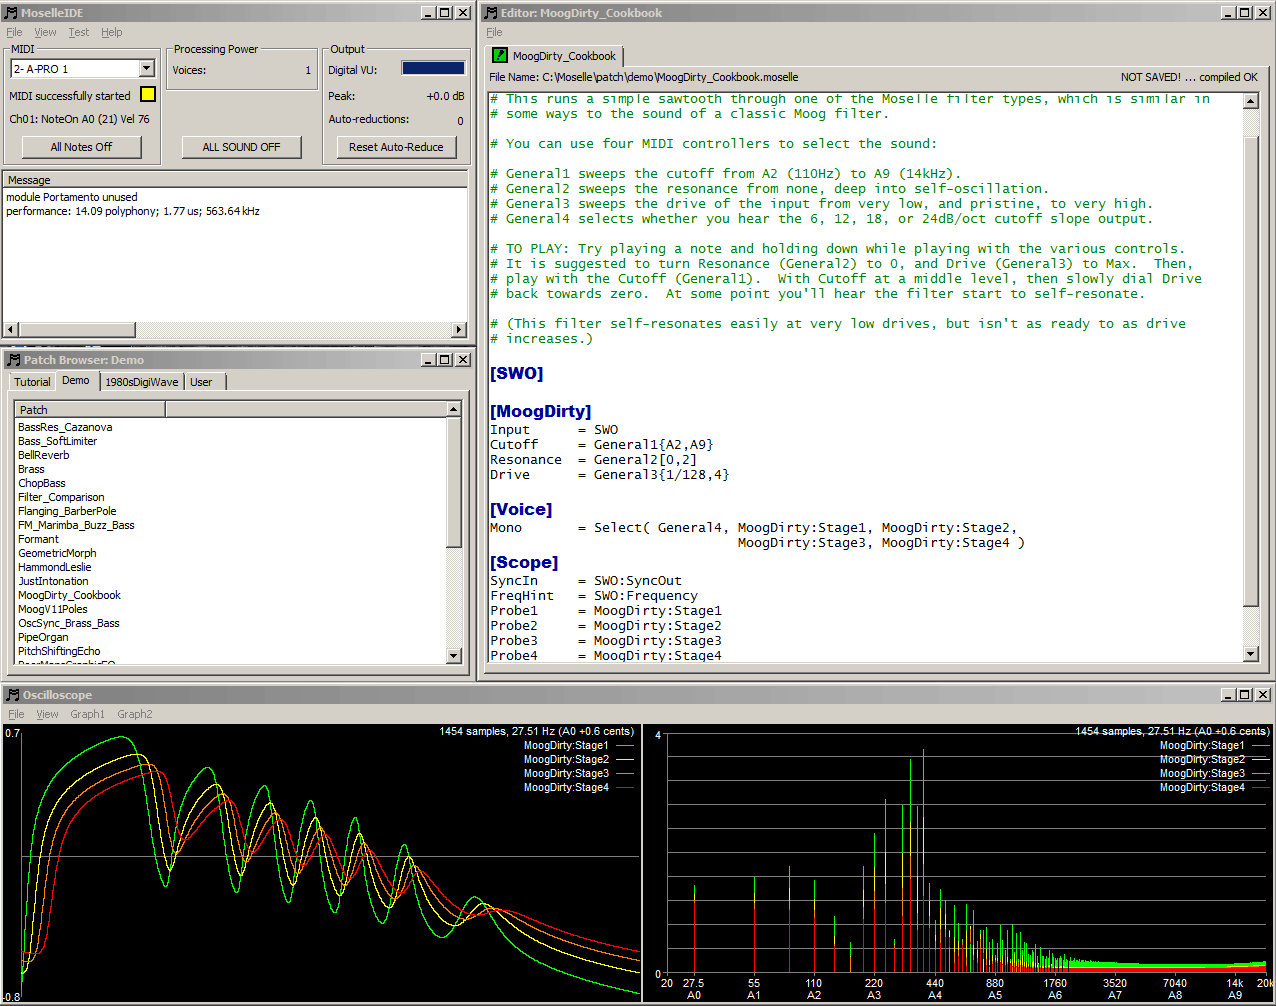1276x1006 pixels.
Task: Click the Message panel scroll left arrow
Action: click(11, 329)
